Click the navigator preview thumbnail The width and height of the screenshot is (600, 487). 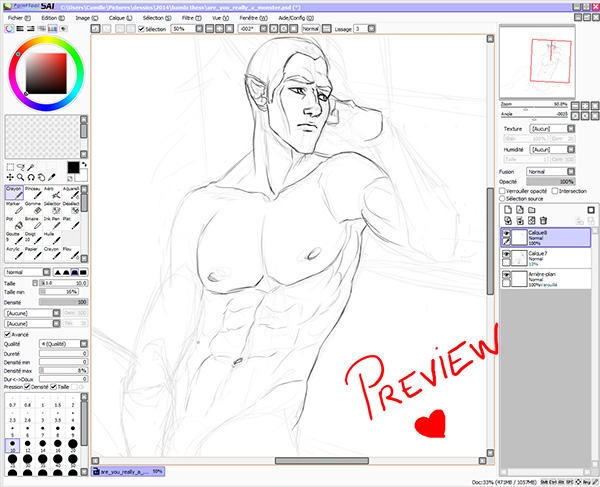537,61
